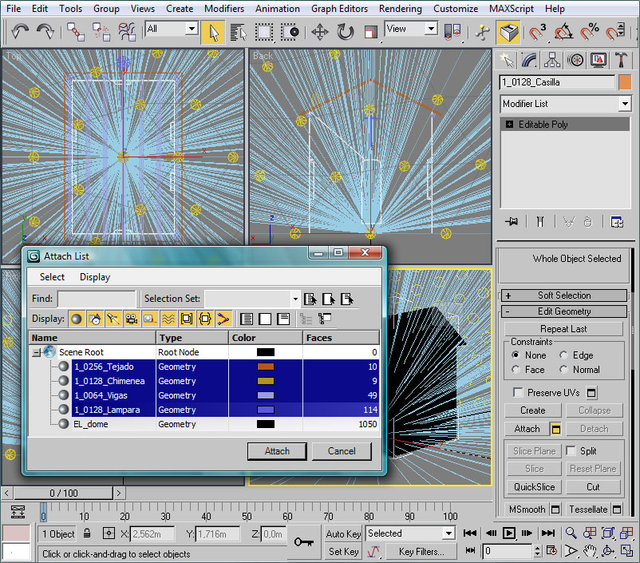Select the Select and Move tool
Image resolution: width=640 pixels, height=563 pixels.
[320, 31]
